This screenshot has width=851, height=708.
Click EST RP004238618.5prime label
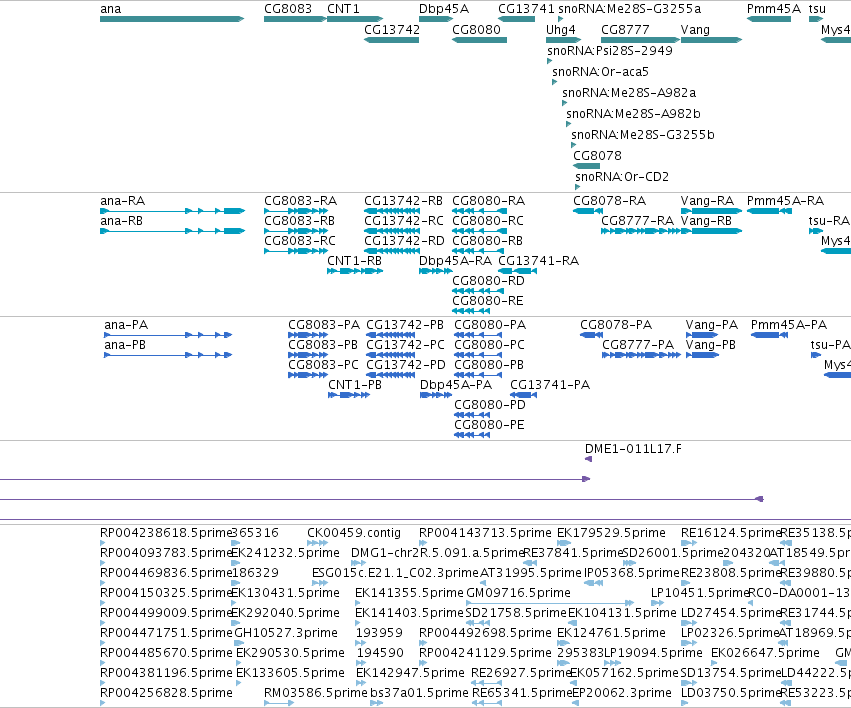click(x=166, y=533)
